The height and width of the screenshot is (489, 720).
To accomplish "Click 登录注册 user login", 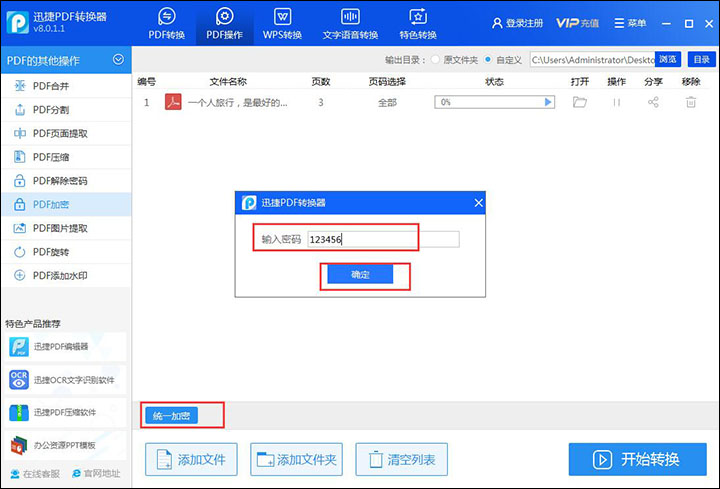I will coord(517,23).
